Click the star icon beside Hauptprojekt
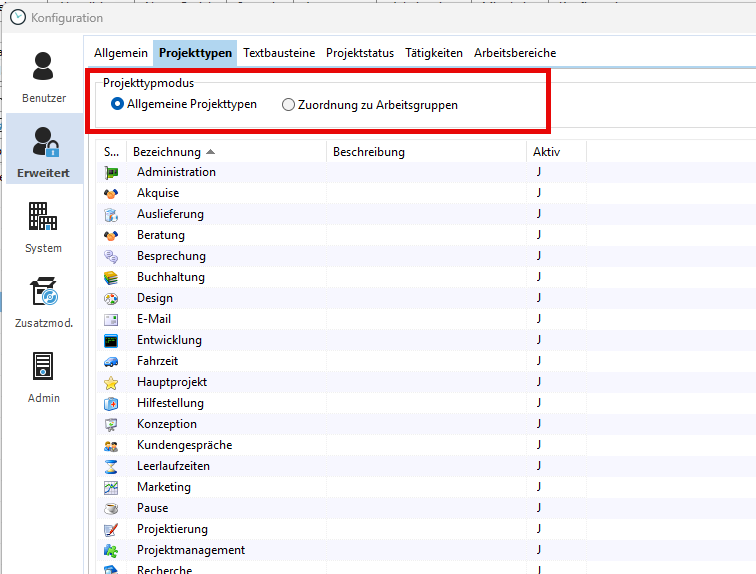 click(x=111, y=383)
